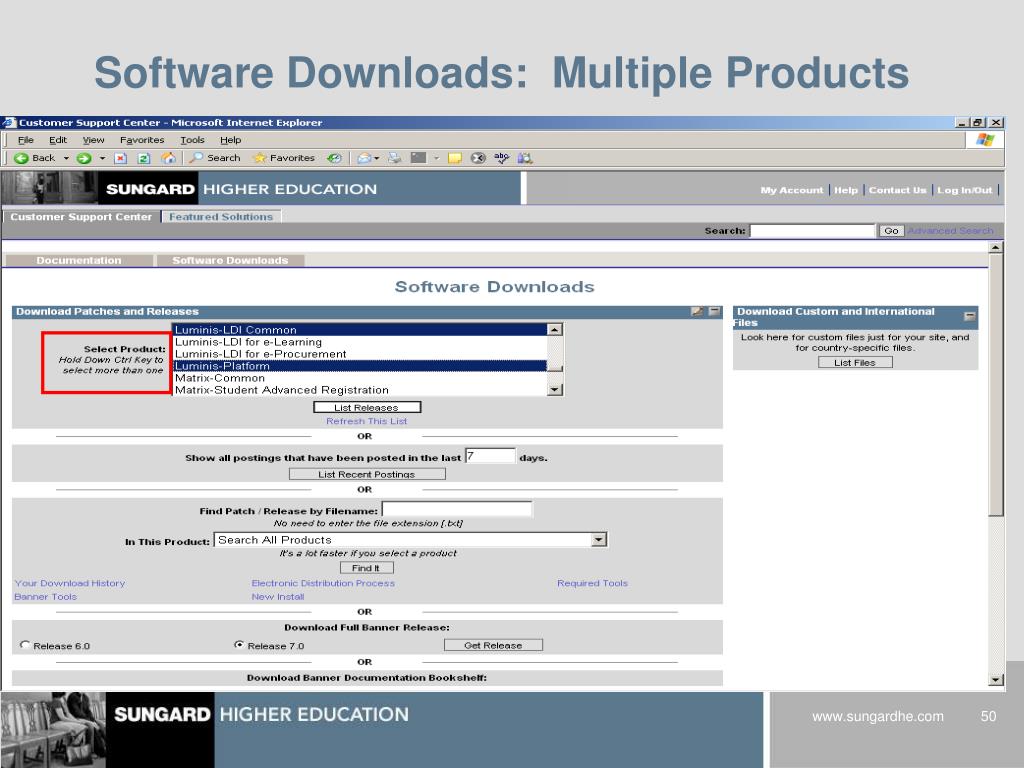1024x768 pixels.
Task: Open the Favorites menu
Action: click(142, 140)
